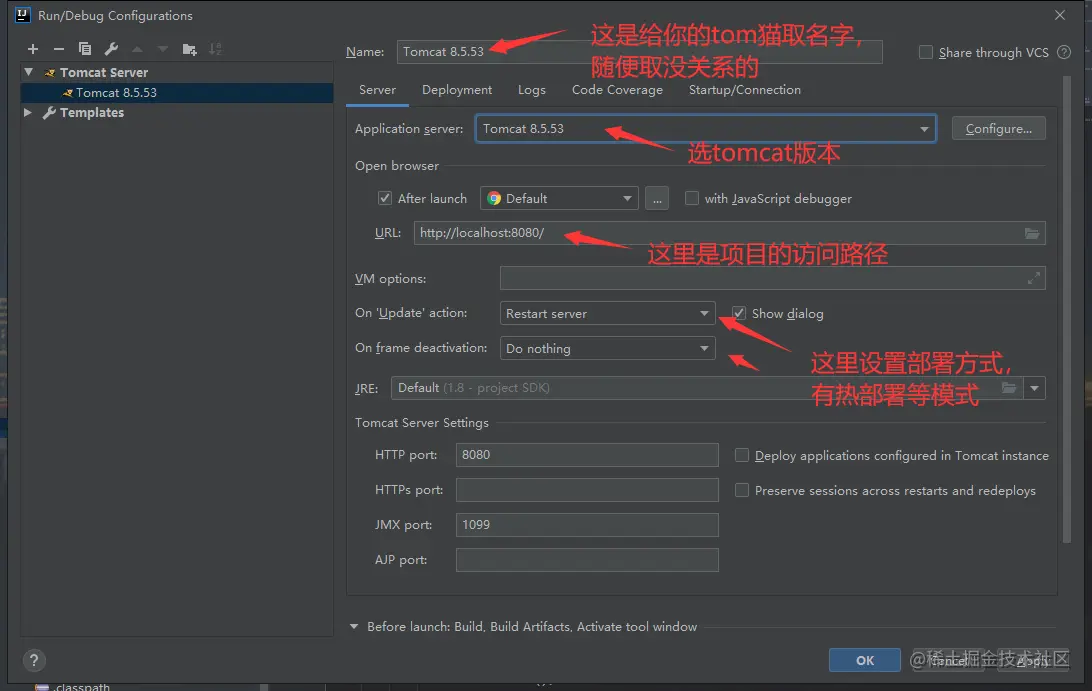Move configuration up arrow icon
Viewport: 1092px width, 691px height.
137,49
